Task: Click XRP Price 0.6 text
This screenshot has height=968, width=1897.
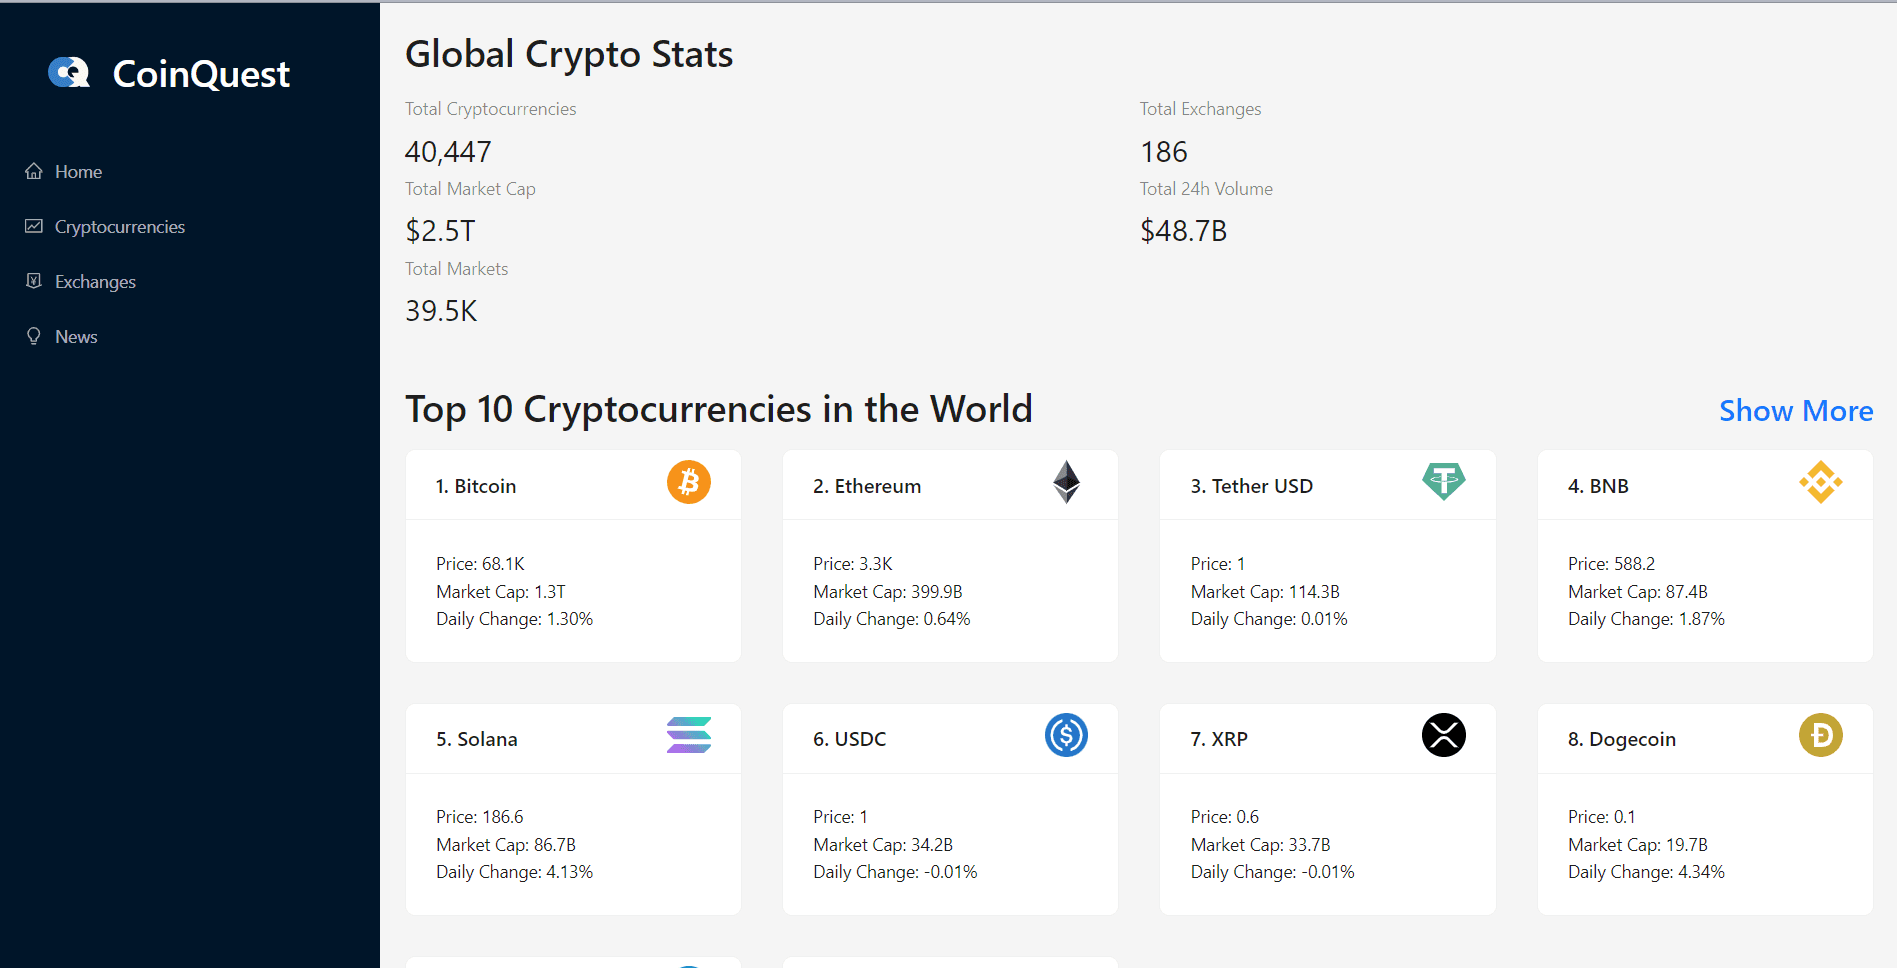Action: point(1225,817)
